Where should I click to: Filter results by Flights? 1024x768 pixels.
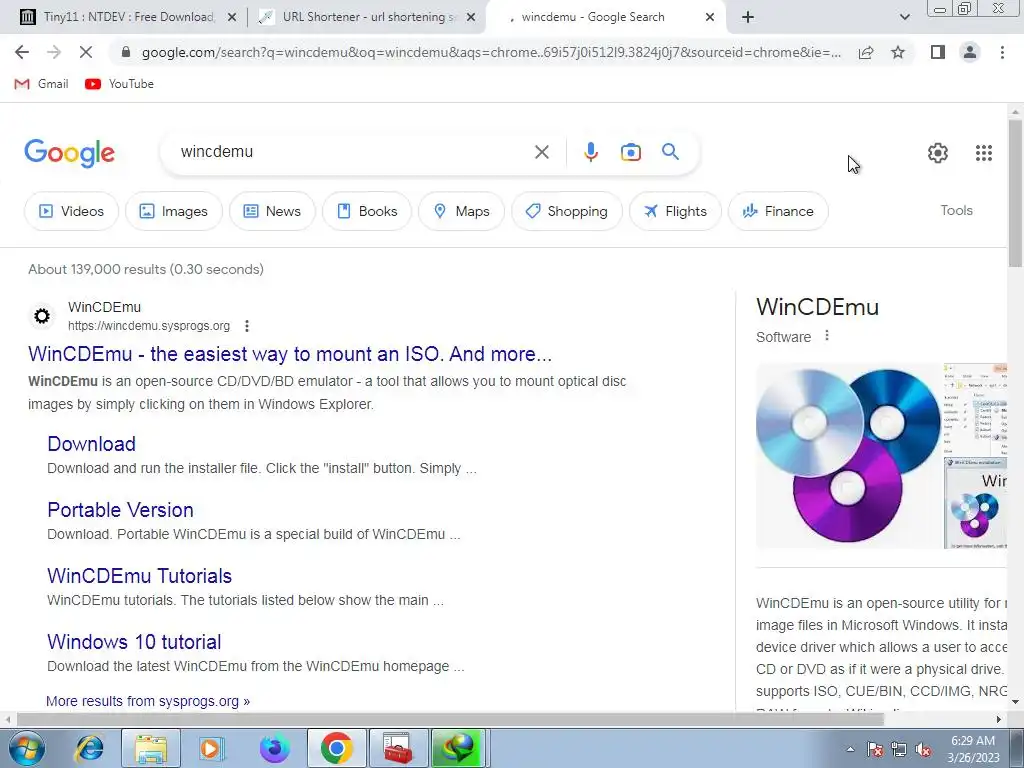point(675,211)
